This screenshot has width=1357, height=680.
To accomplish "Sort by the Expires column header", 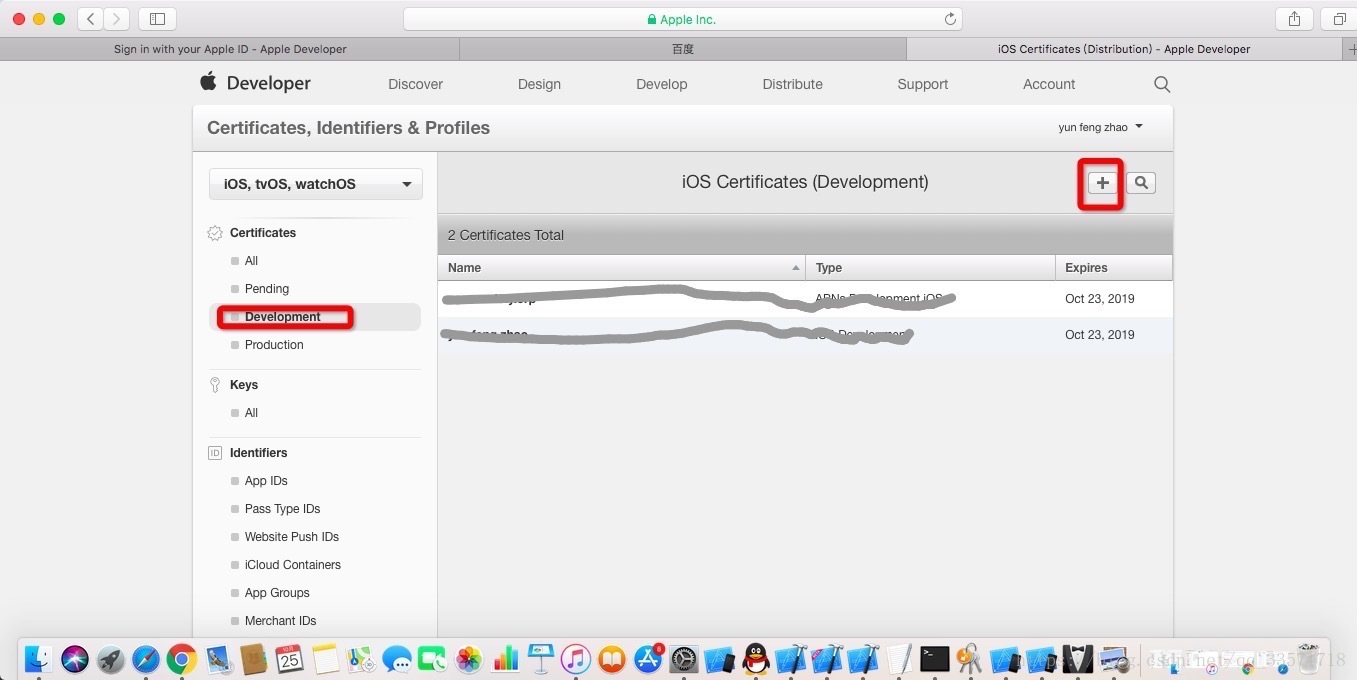I will point(1113,268).
